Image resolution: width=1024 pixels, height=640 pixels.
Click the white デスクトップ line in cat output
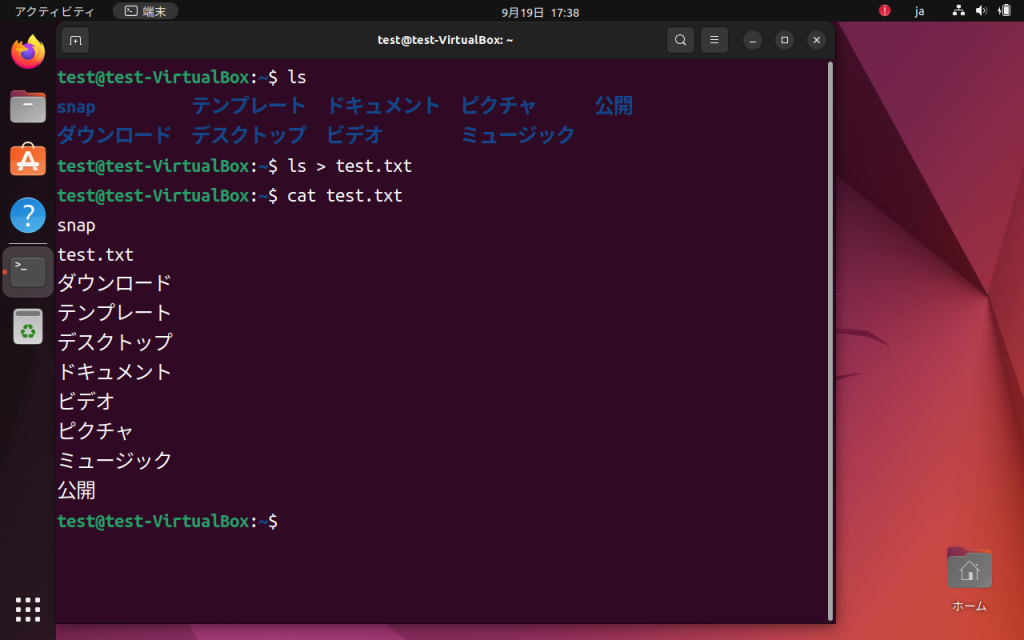(x=114, y=342)
